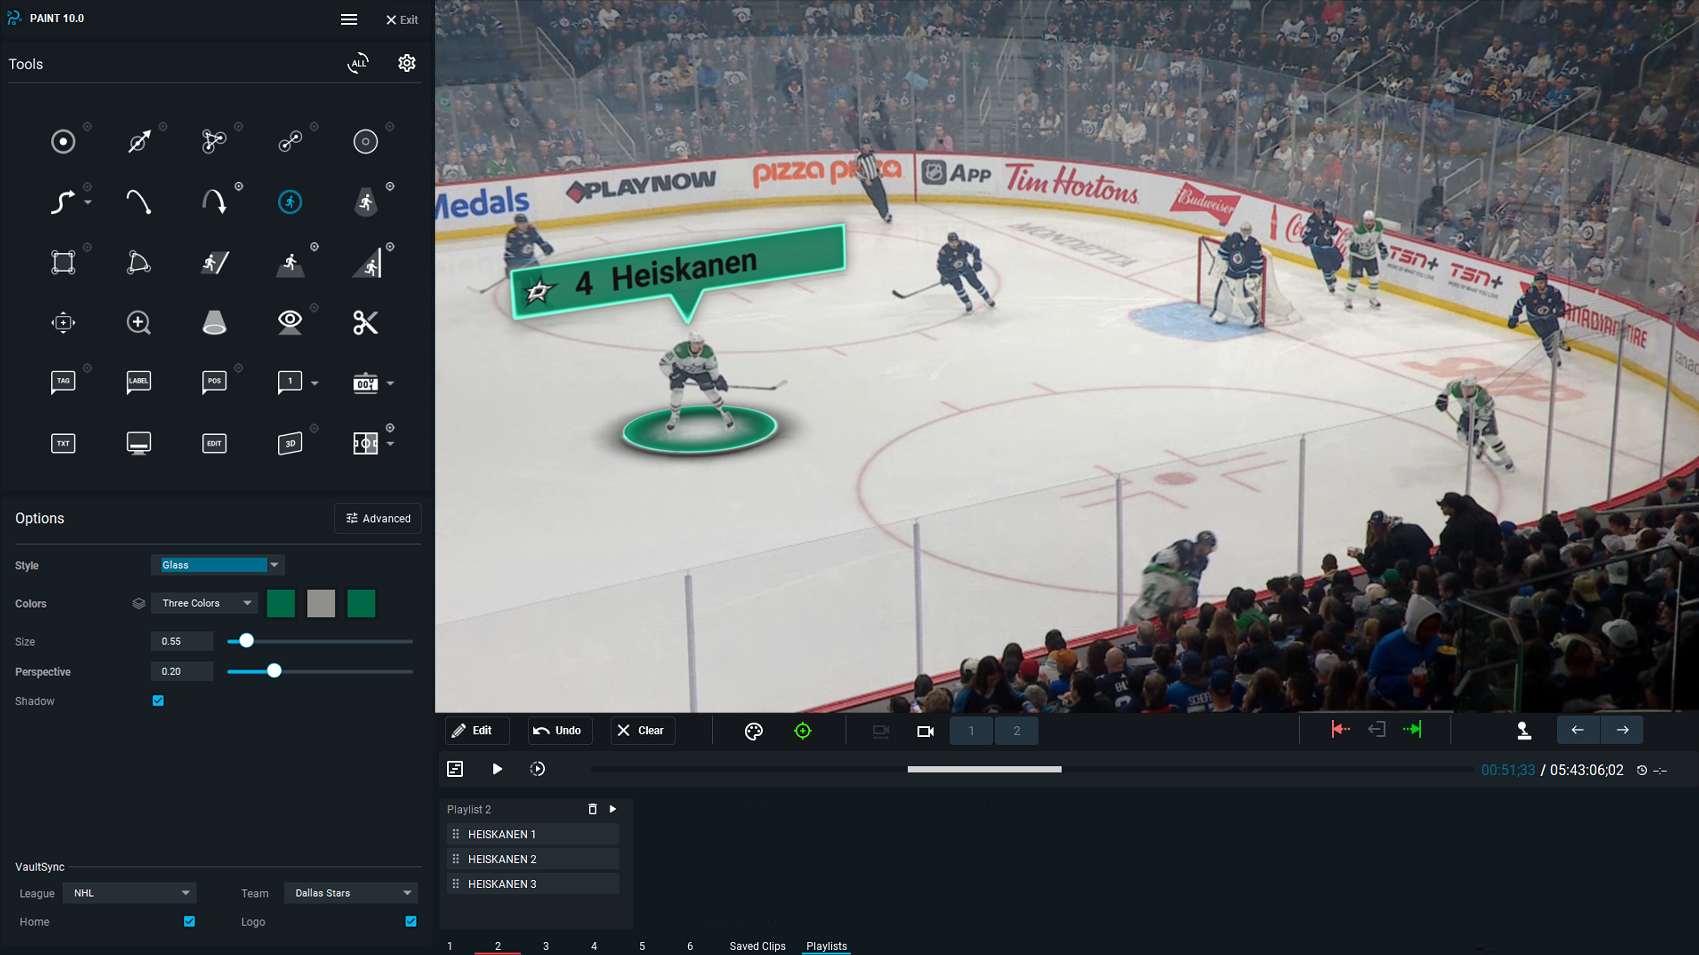Select the magnifier zoom tool

click(138, 322)
